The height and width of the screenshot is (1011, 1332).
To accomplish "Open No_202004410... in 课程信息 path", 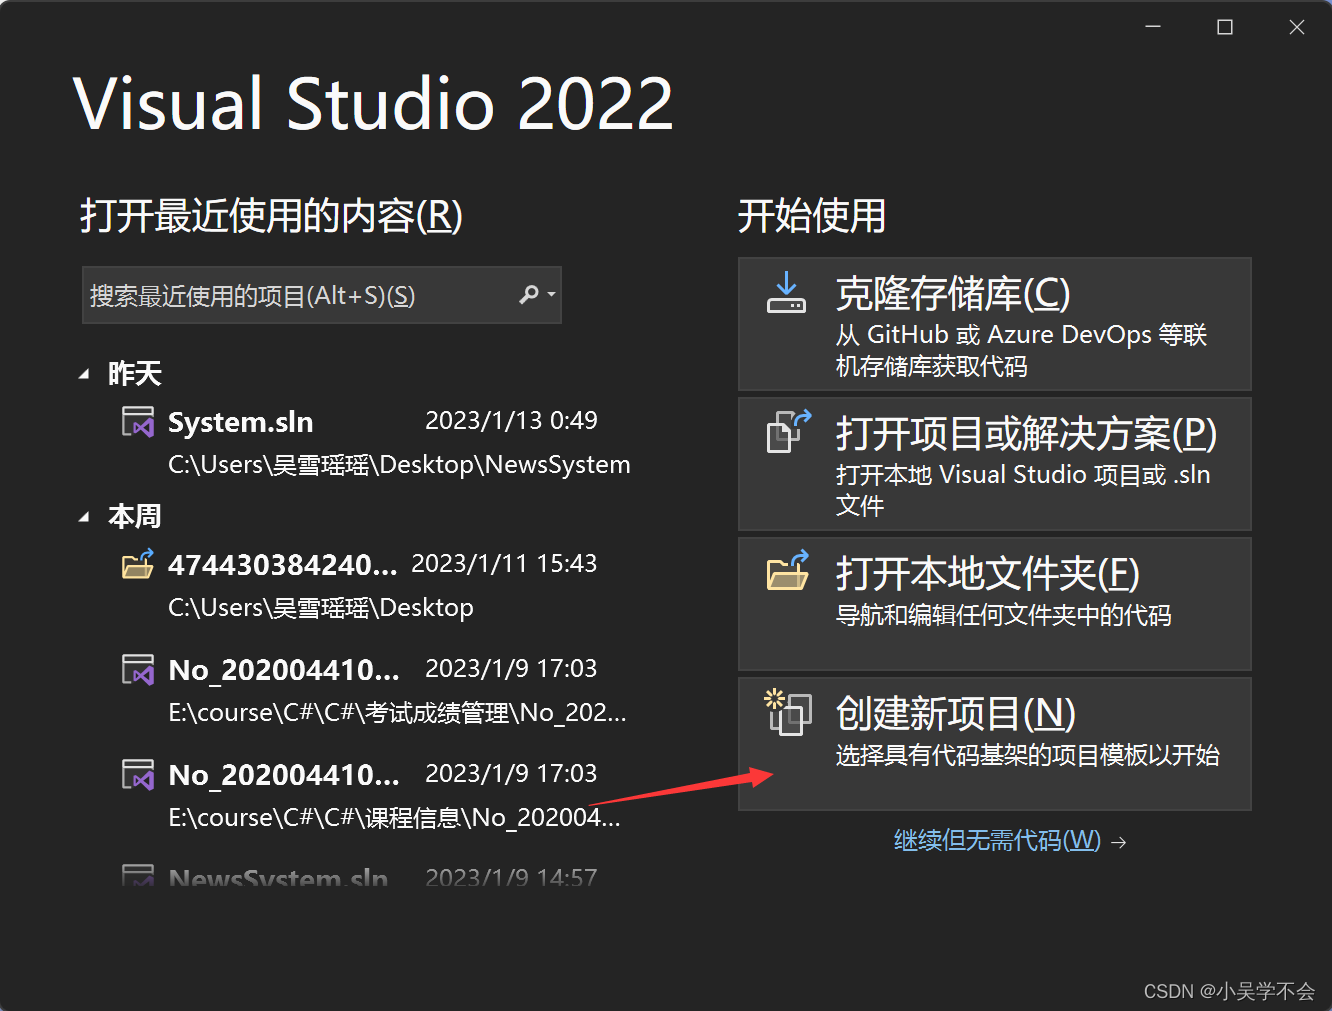I will click(x=375, y=795).
